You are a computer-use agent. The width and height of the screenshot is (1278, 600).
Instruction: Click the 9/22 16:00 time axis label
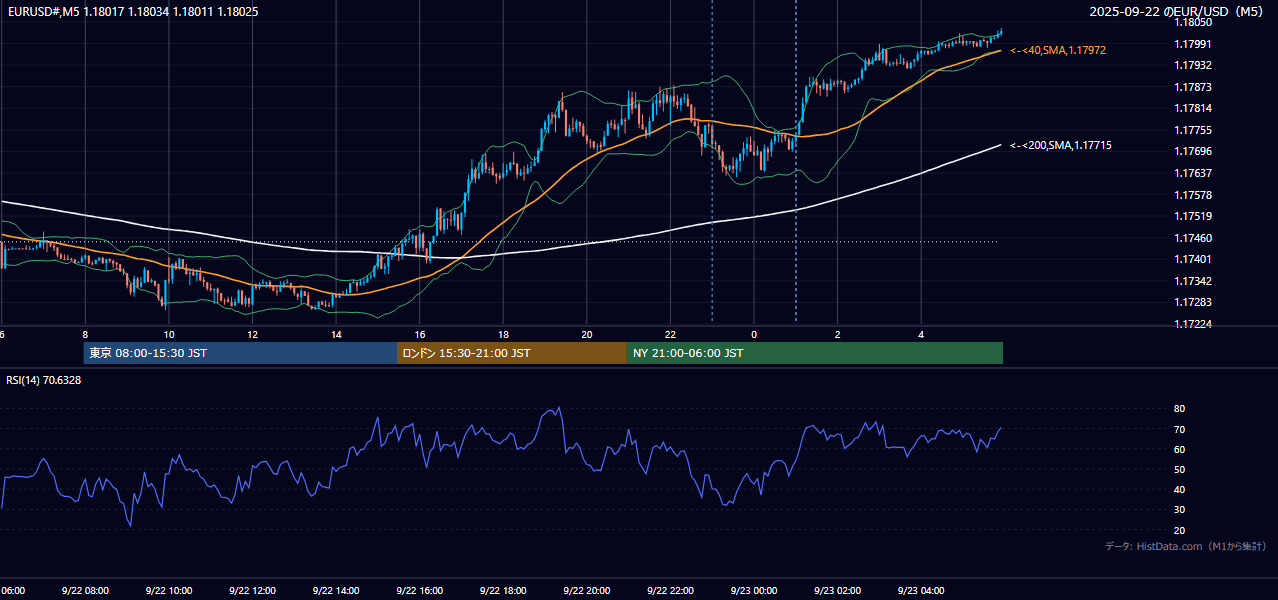point(420,590)
